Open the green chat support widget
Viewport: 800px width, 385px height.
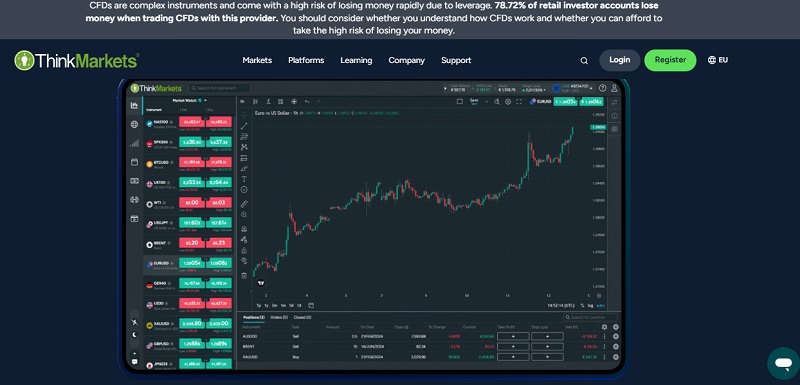point(783,363)
